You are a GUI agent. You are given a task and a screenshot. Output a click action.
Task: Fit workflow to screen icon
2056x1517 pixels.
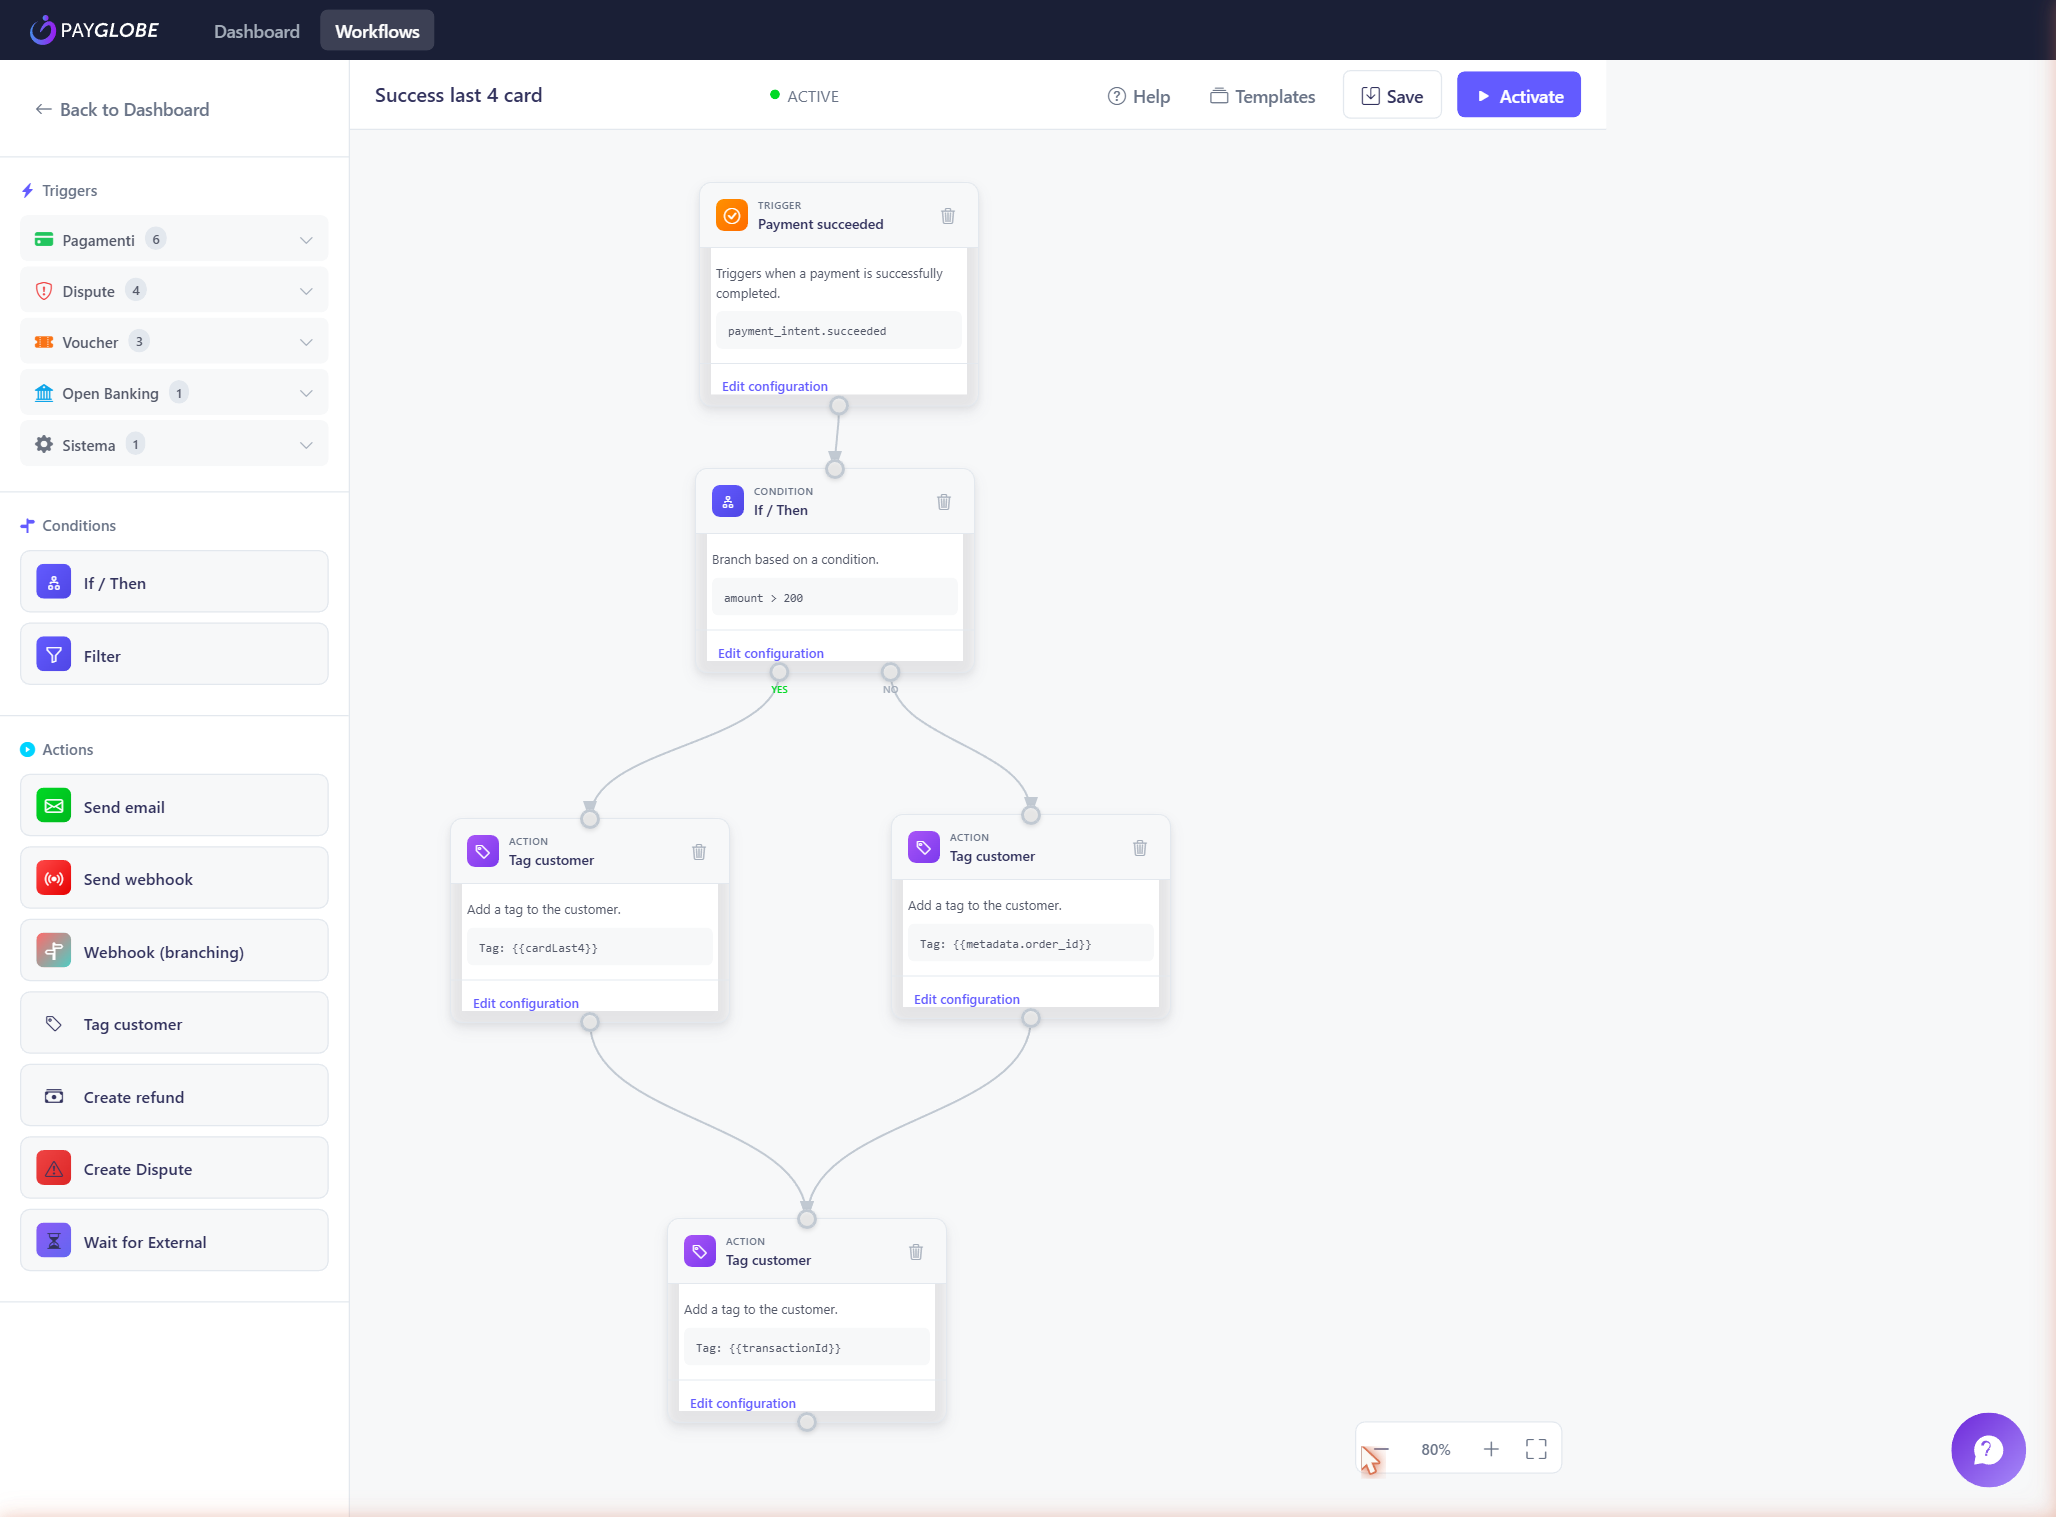(x=1536, y=1449)
